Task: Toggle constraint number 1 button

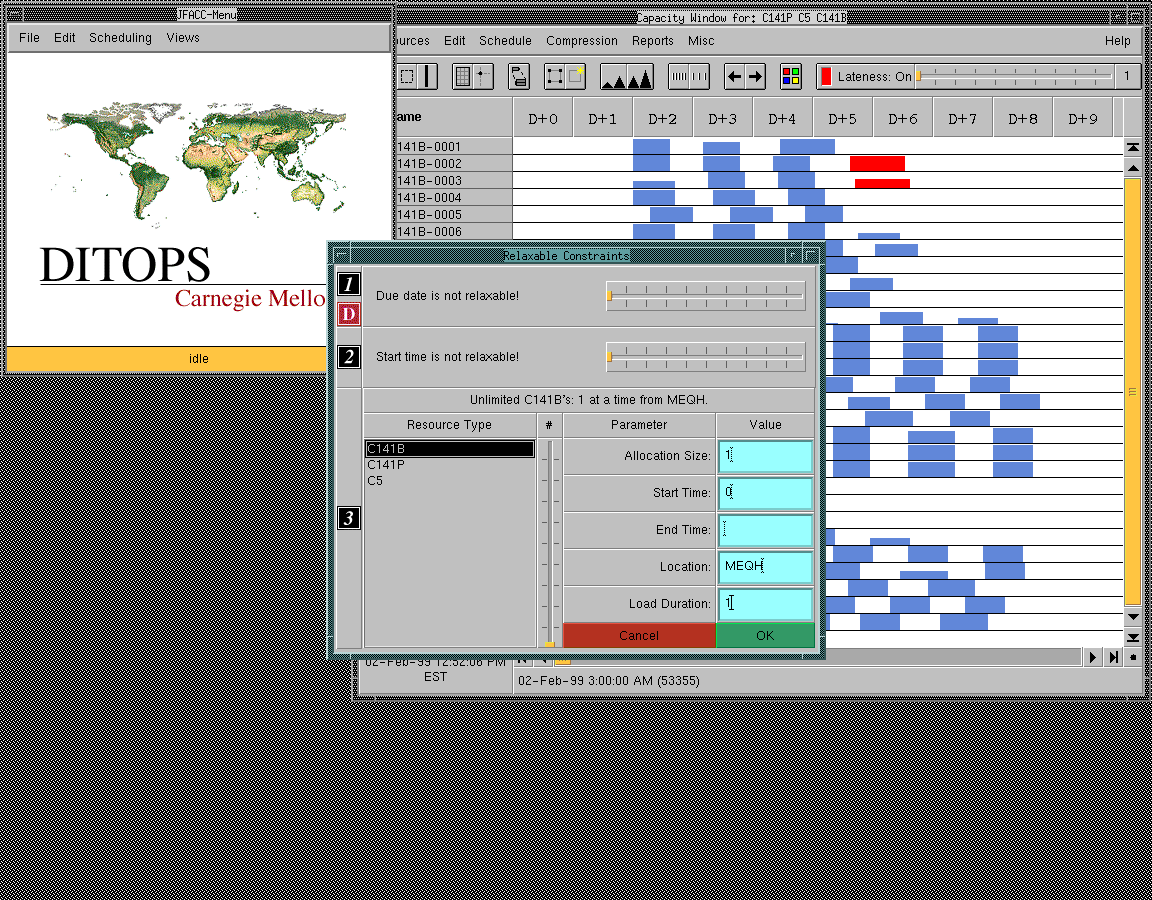Action: pyautogui.click(x=349, y=285)
